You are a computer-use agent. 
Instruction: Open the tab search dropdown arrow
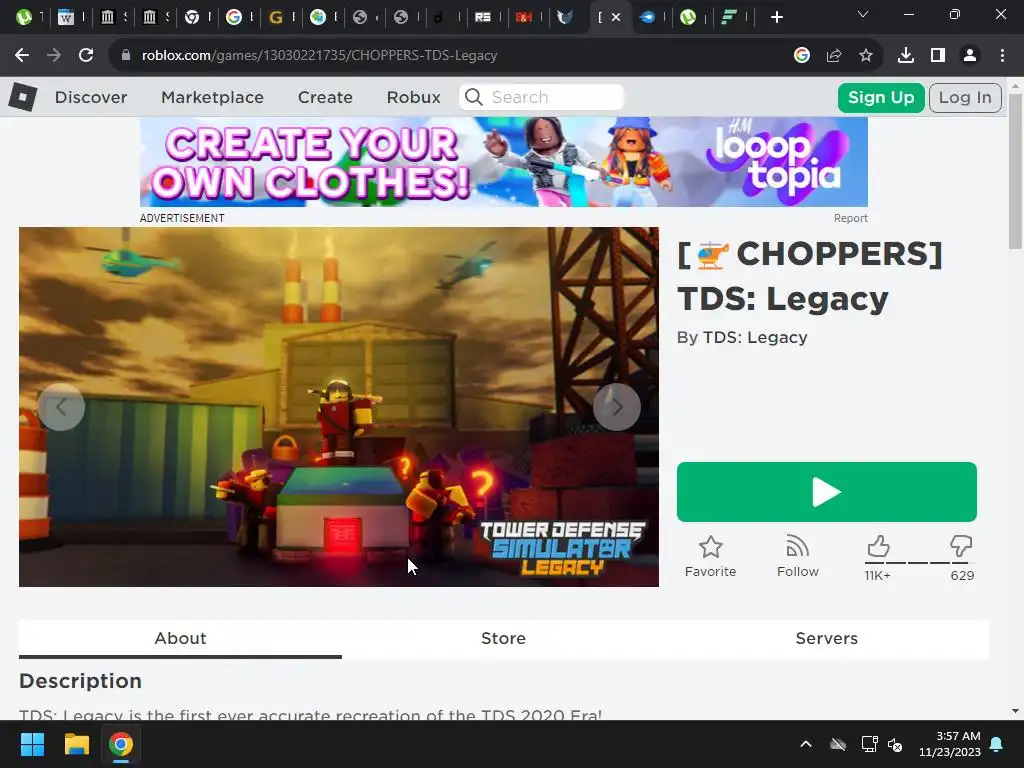coord(863,14)
